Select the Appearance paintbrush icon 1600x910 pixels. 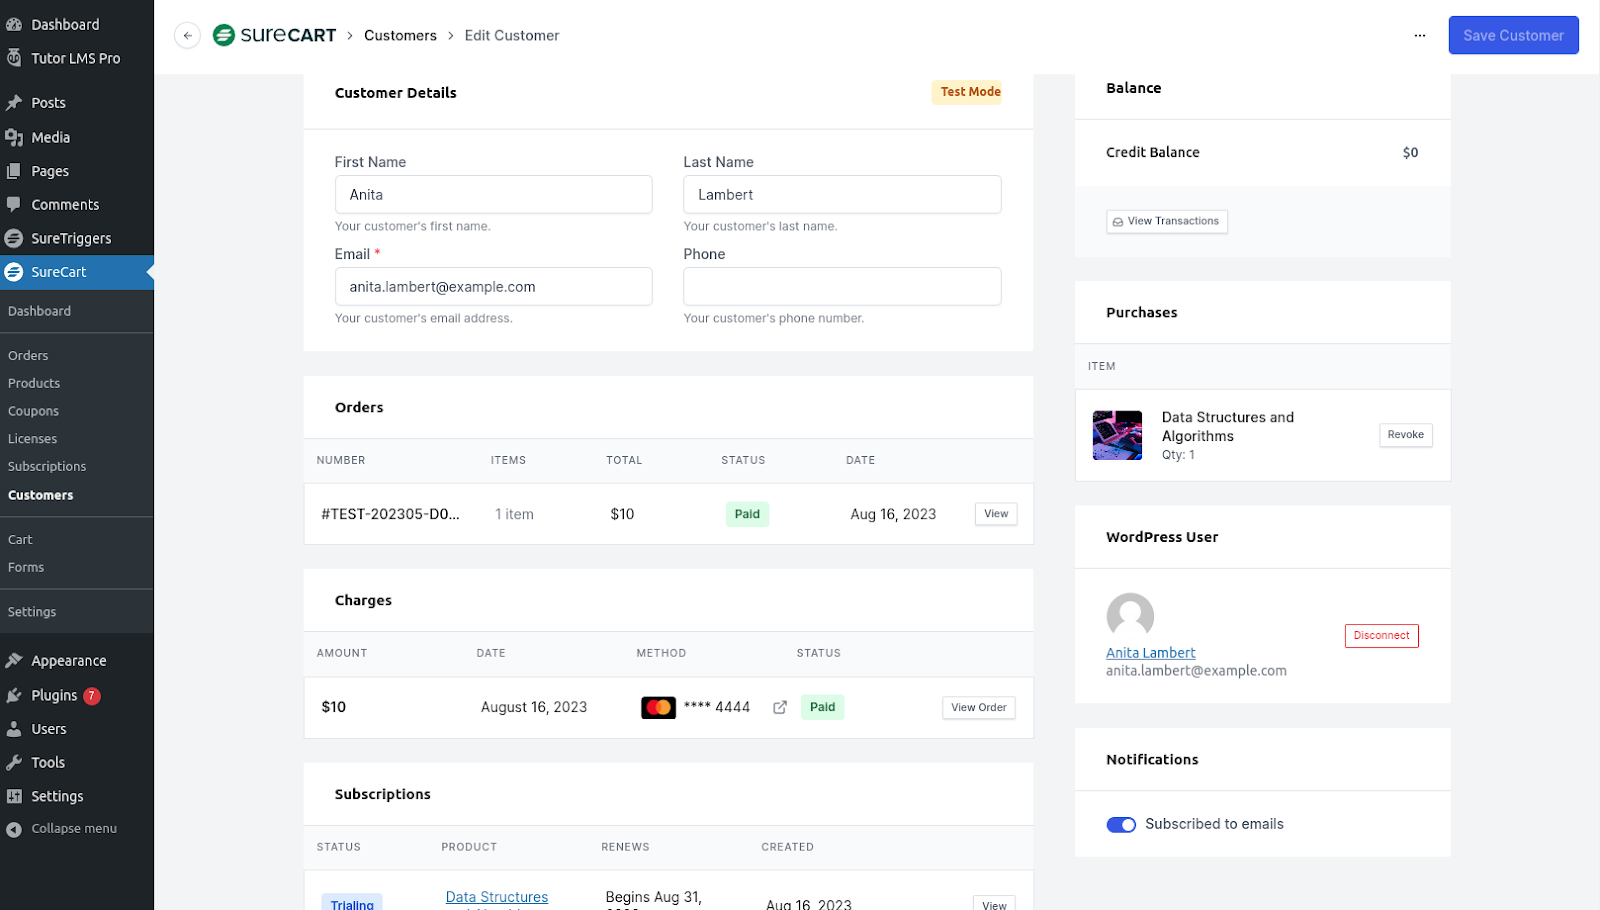click(15, 660)
